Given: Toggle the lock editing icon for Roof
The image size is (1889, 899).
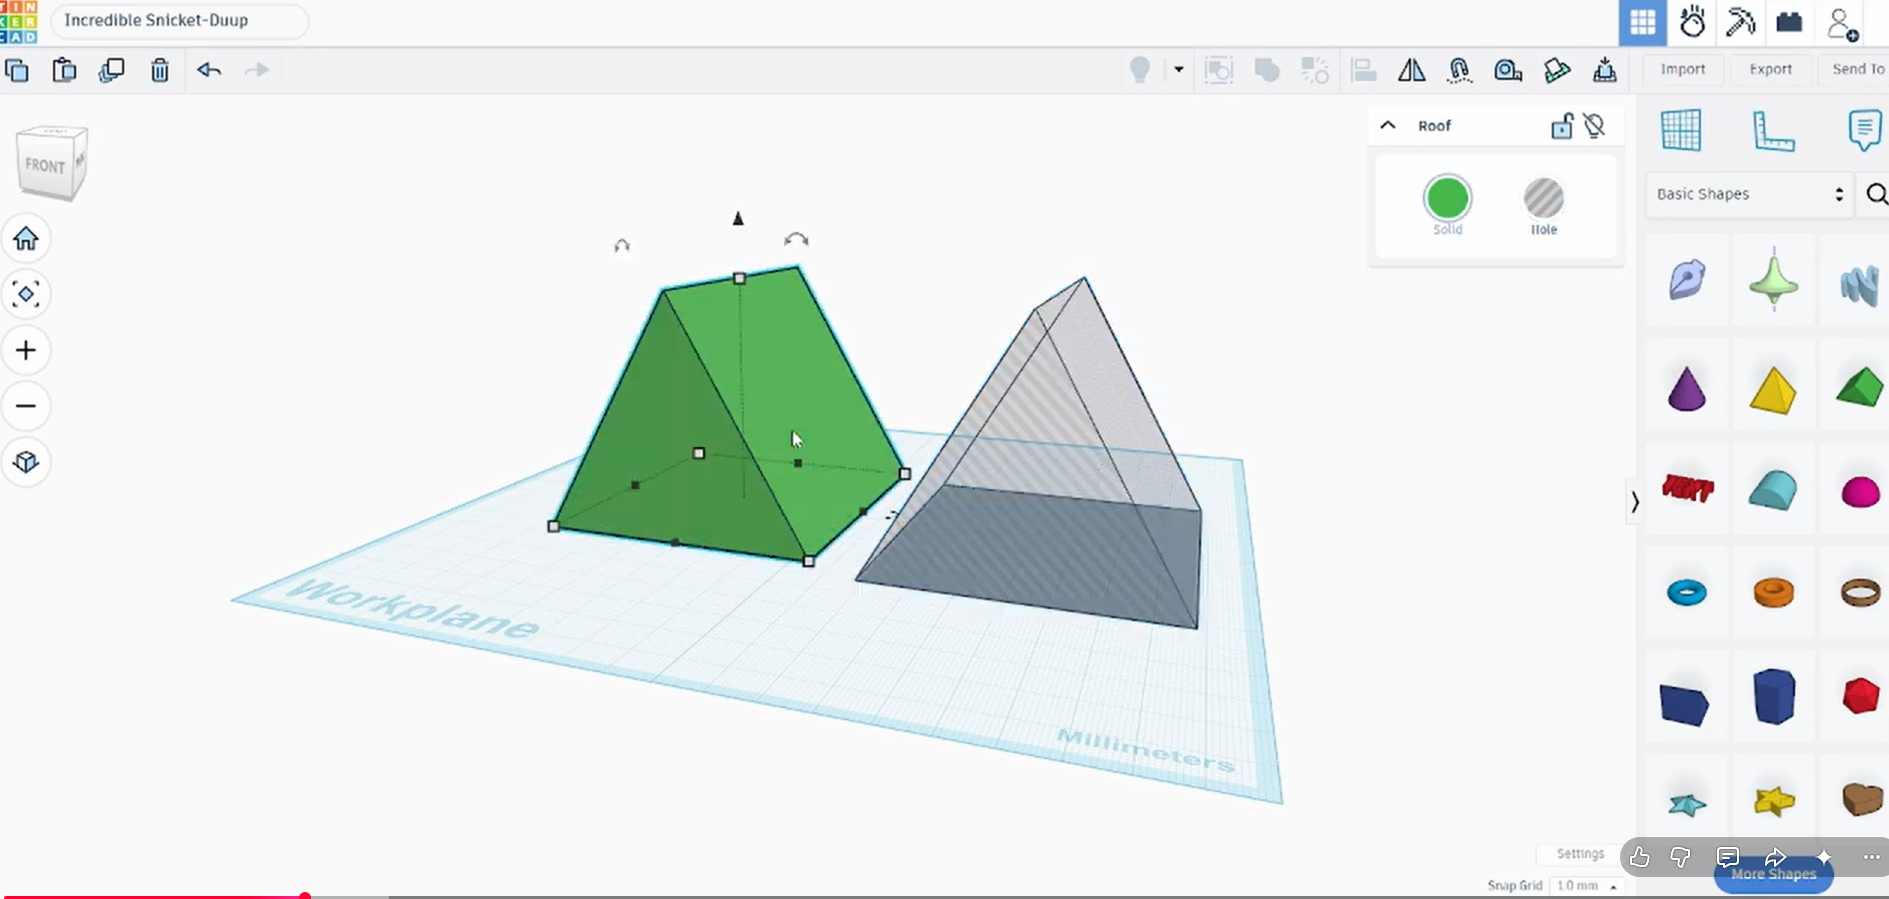Looking at the screenshot, I should pyautogui.click(x=1561, y=126).
